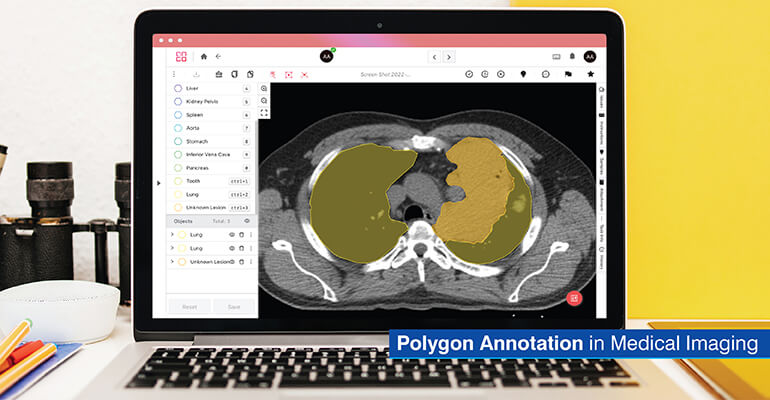The width and height of the screenshot is (770, 400).
Task: Click the center AA avatar with green badge
Action: pyautogui.click(x=327, y=56)
